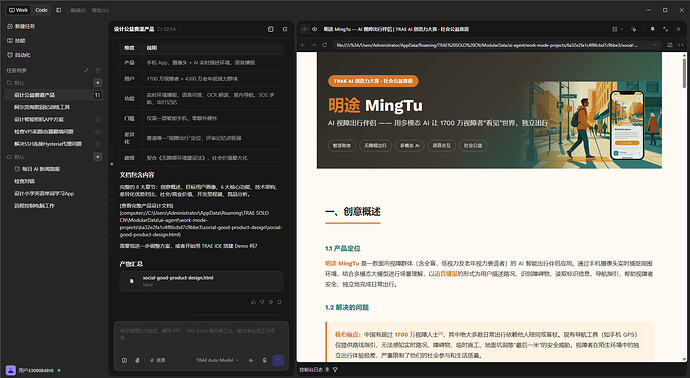
Task: Collapse the first 默认 folder group
Action: pos(15,83)
